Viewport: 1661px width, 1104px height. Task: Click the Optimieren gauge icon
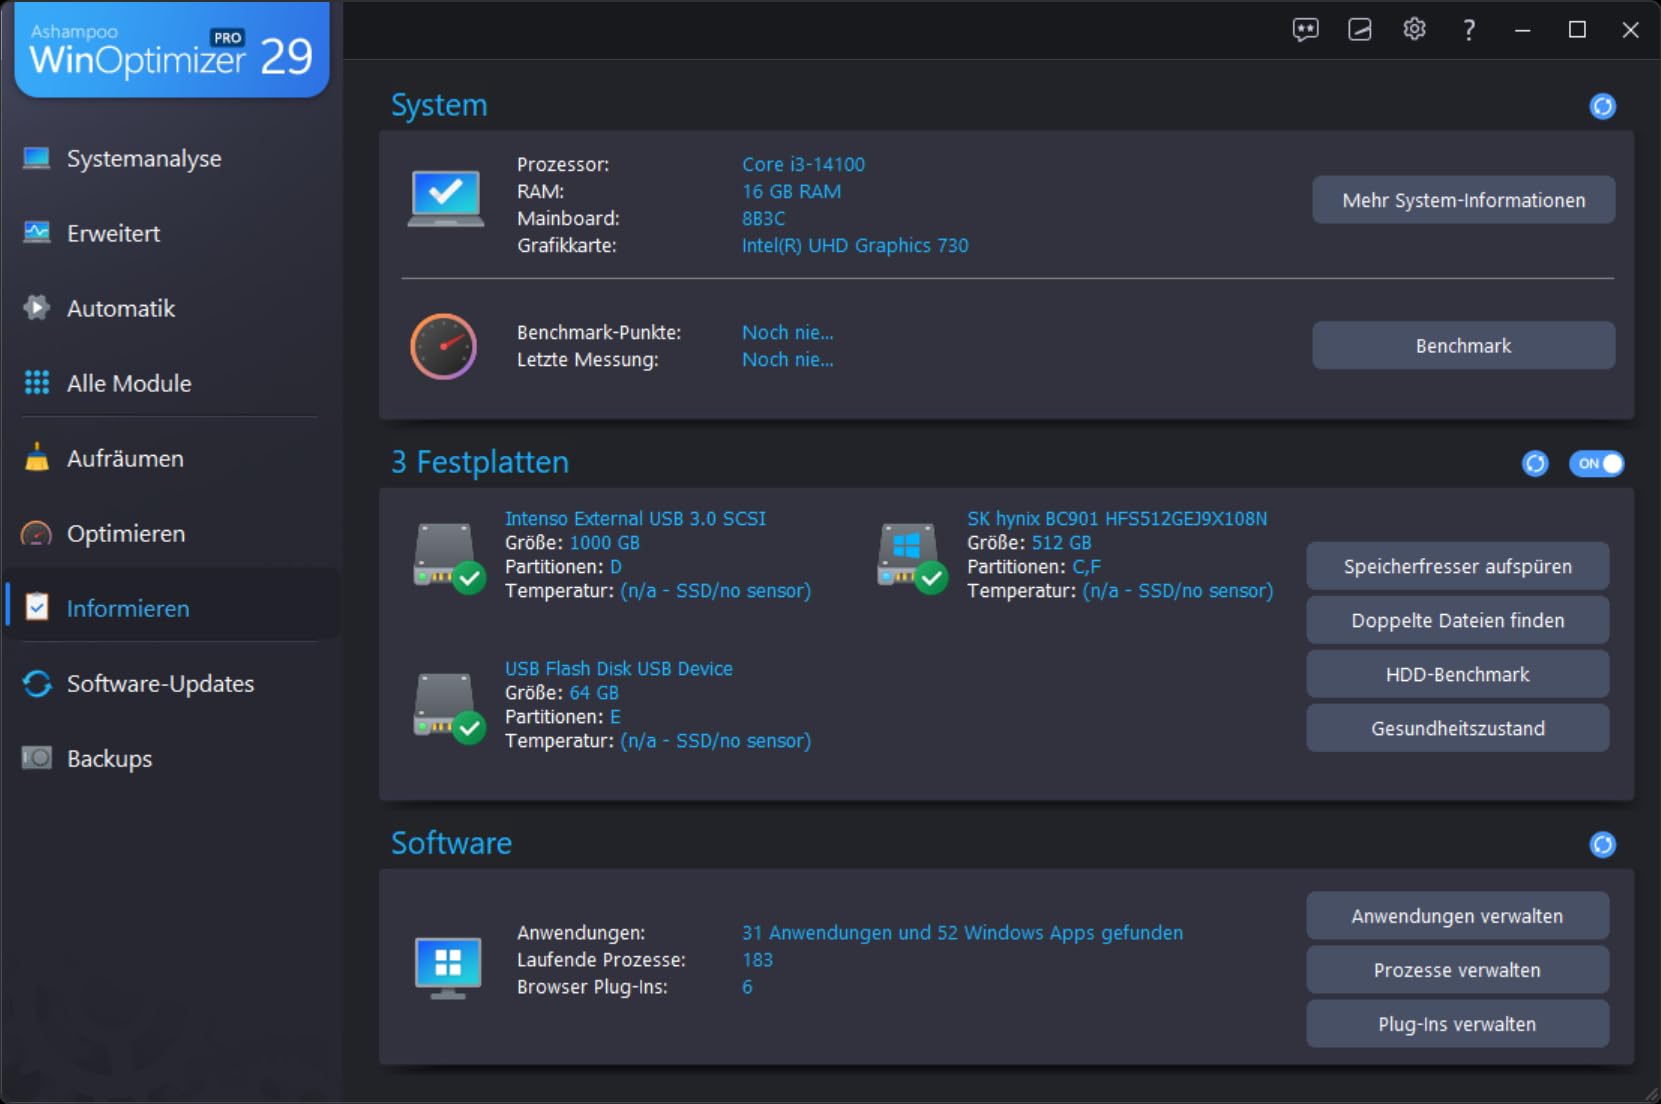[x=37, y=533]
